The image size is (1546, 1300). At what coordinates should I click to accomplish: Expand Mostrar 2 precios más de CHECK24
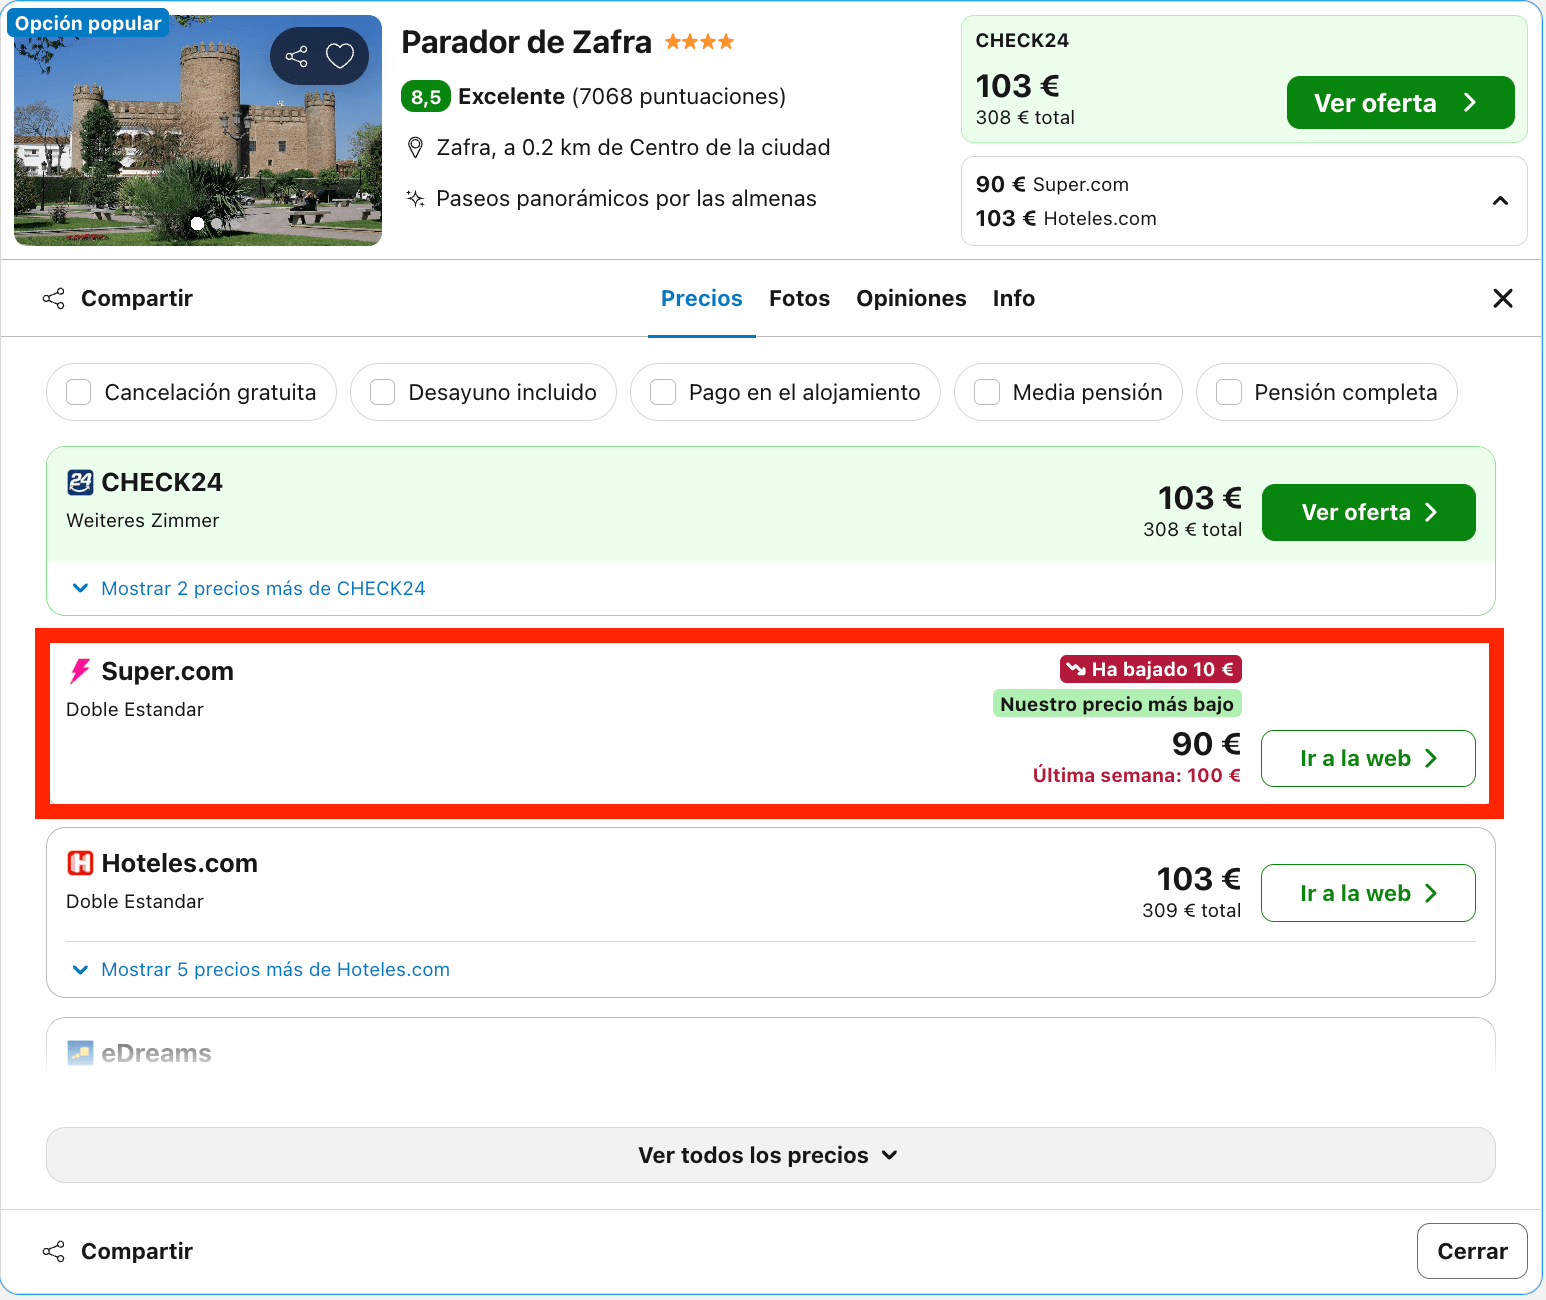coord(250,588)
